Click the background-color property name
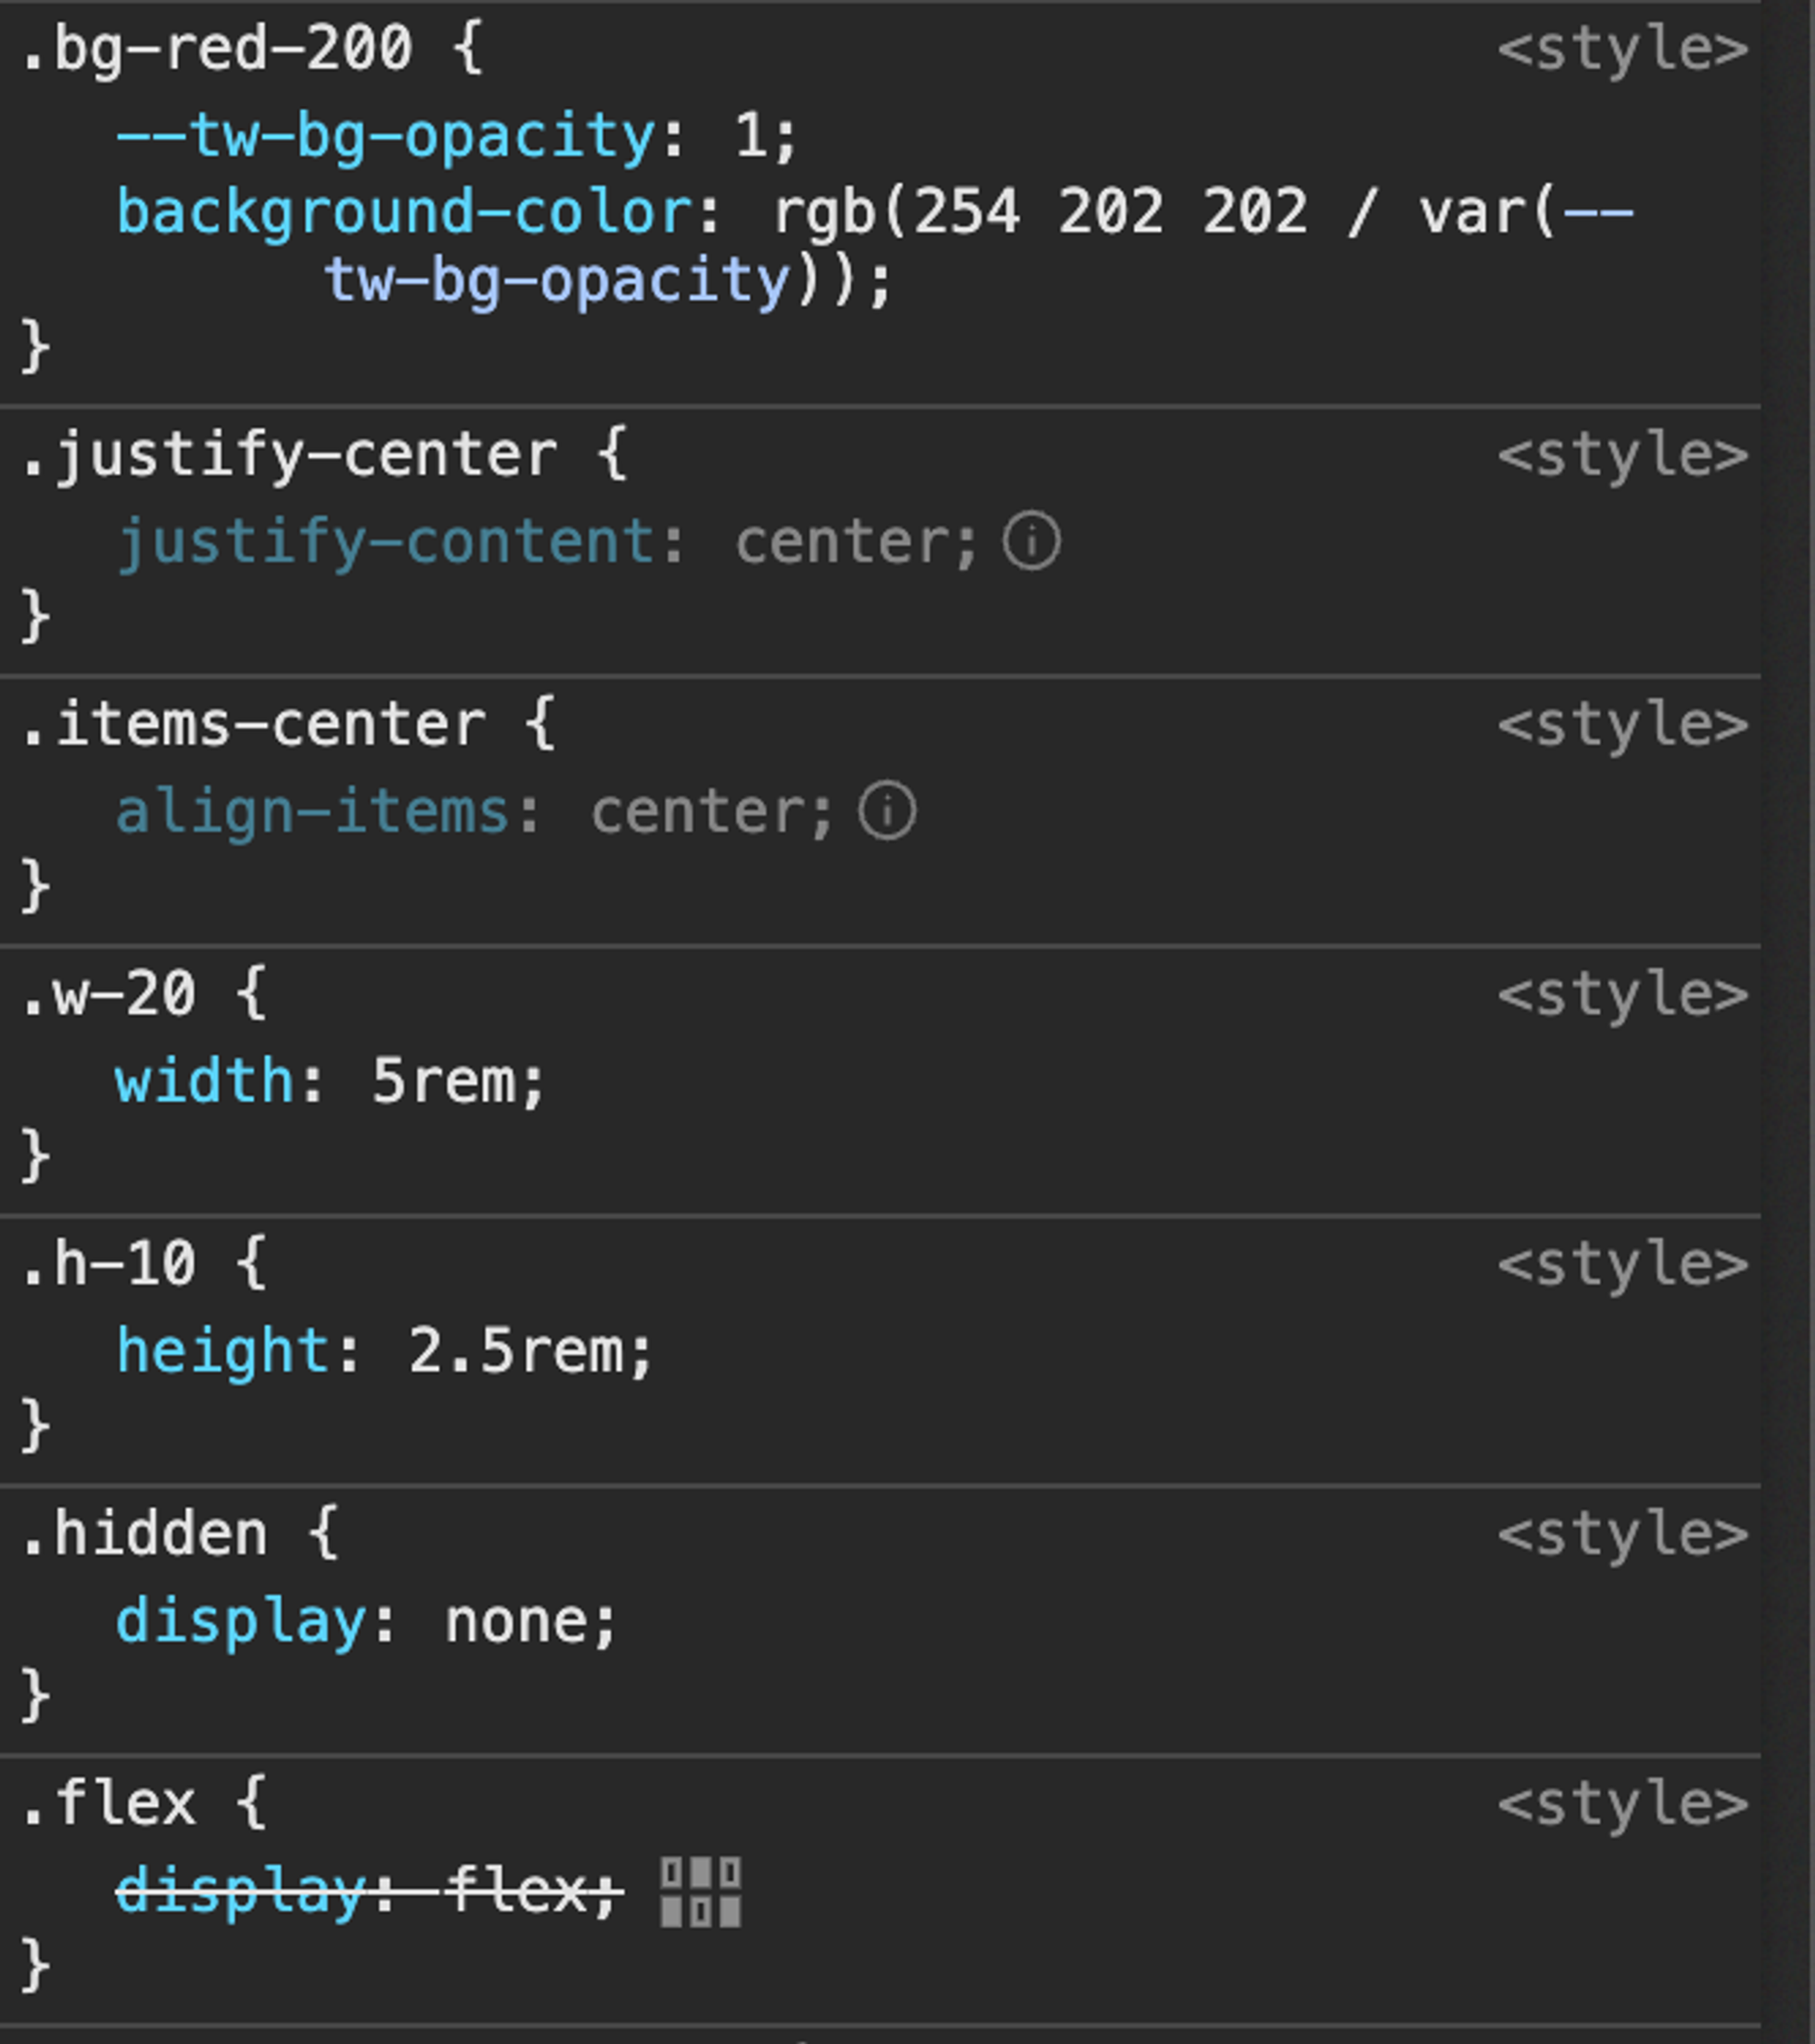This screenshot has height=2044, width=1815. (405, 213)
